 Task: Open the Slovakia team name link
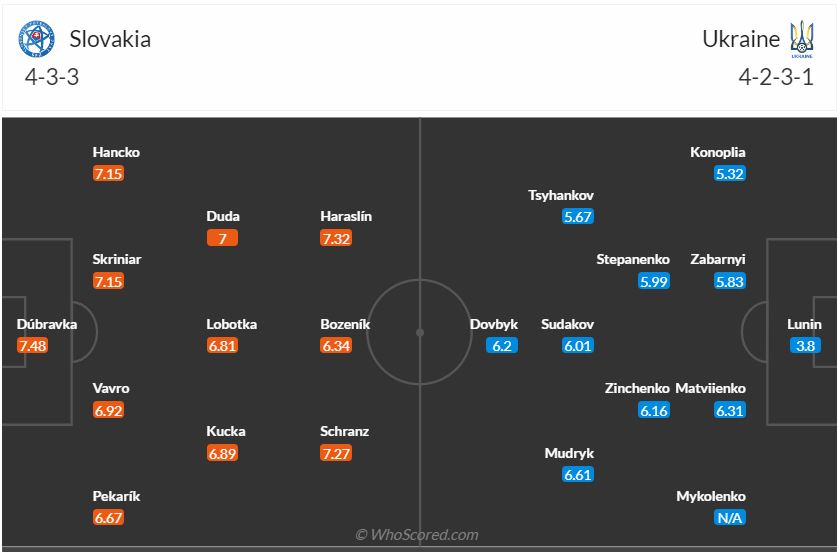[x=110, y=40]
